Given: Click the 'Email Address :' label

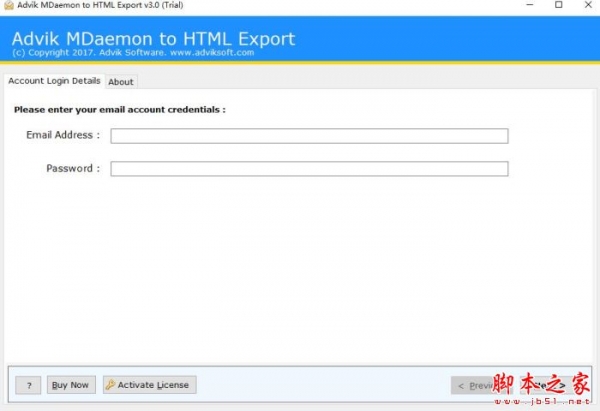Looking at the screenshot, I should tap(63, 135).
